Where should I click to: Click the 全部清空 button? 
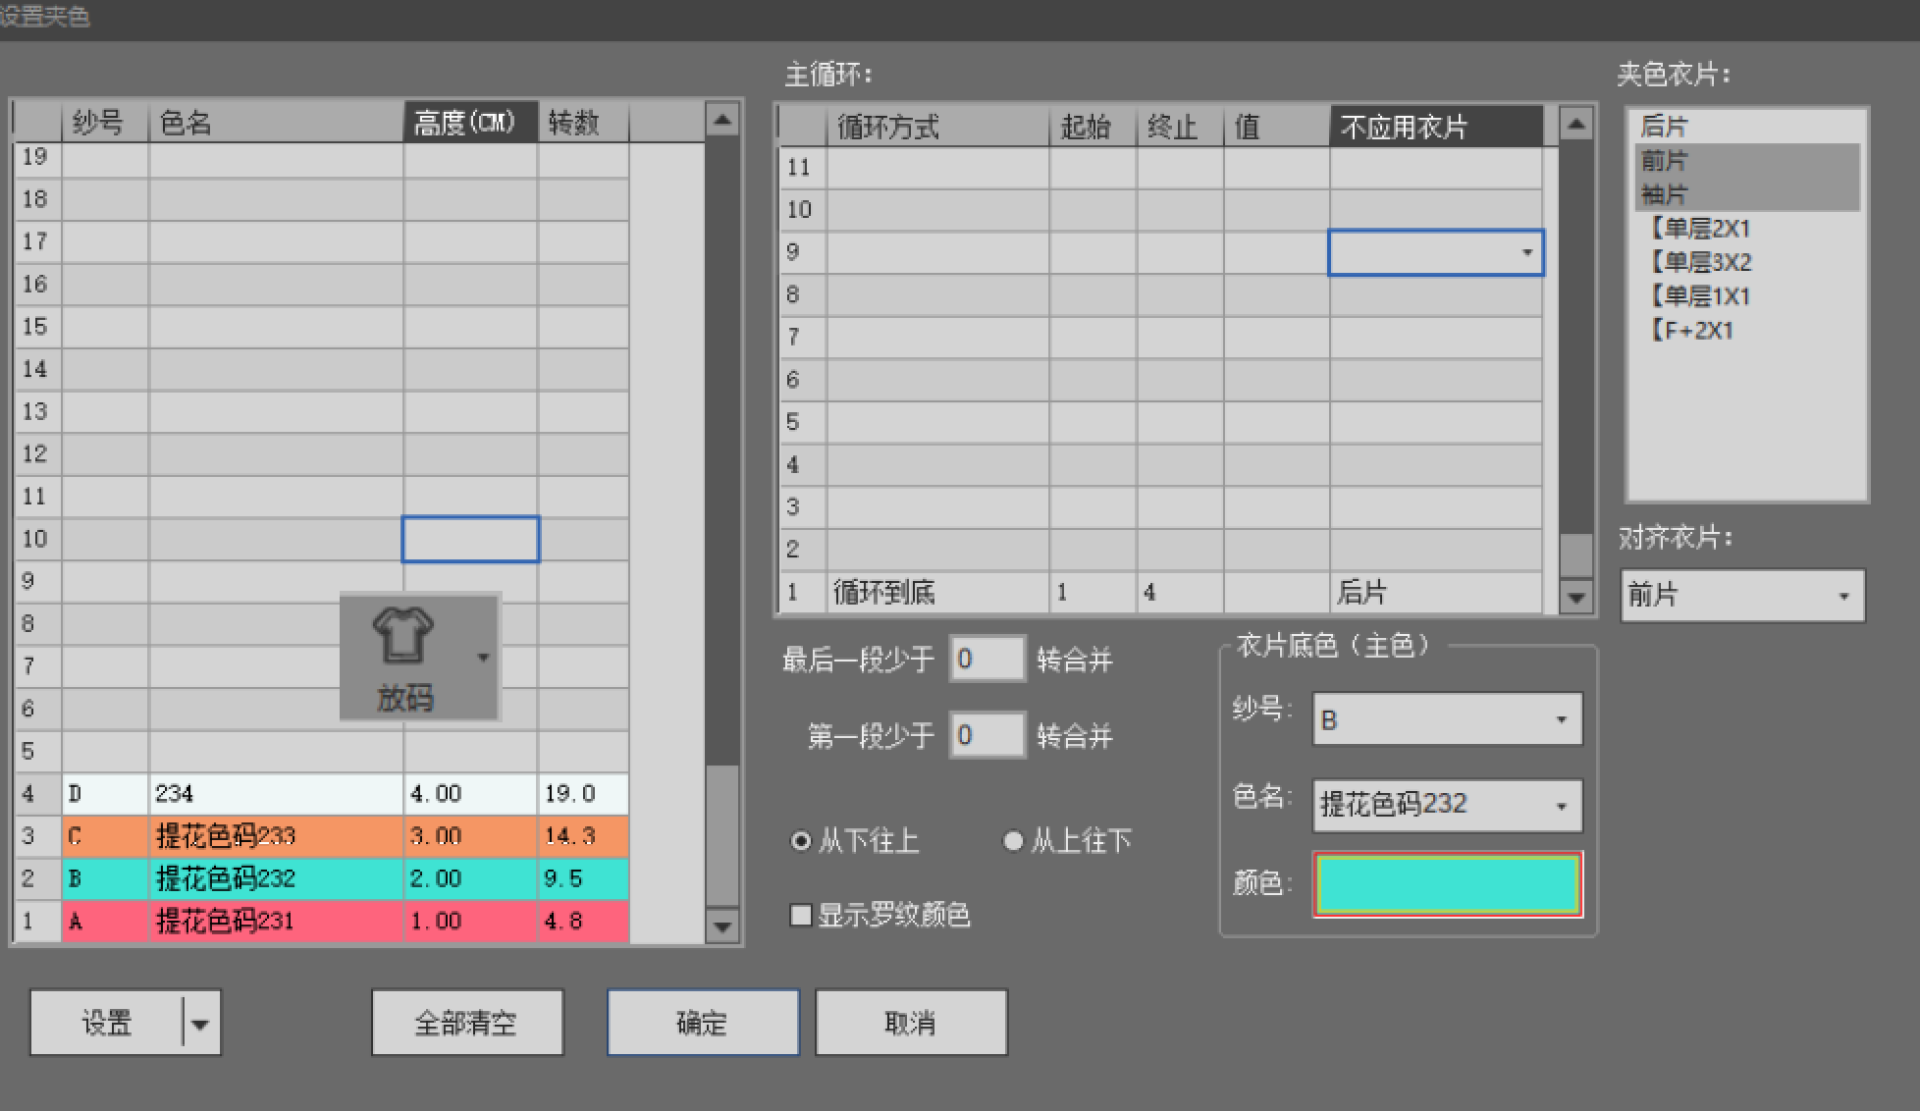[467, 1022]
